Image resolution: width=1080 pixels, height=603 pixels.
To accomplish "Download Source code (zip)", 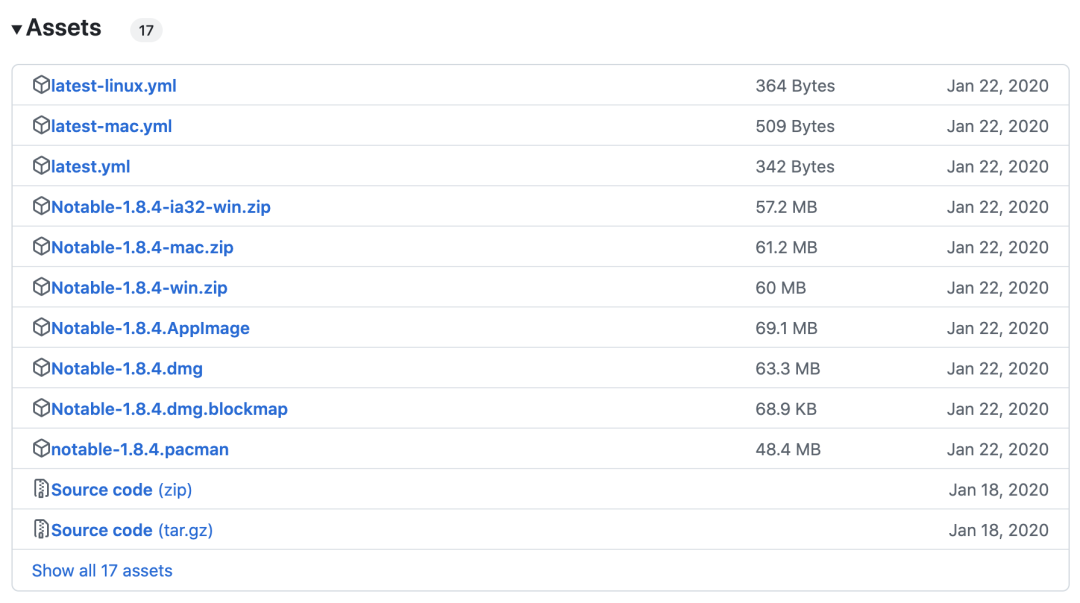I will pyautogui.click(x=121, y=490).
